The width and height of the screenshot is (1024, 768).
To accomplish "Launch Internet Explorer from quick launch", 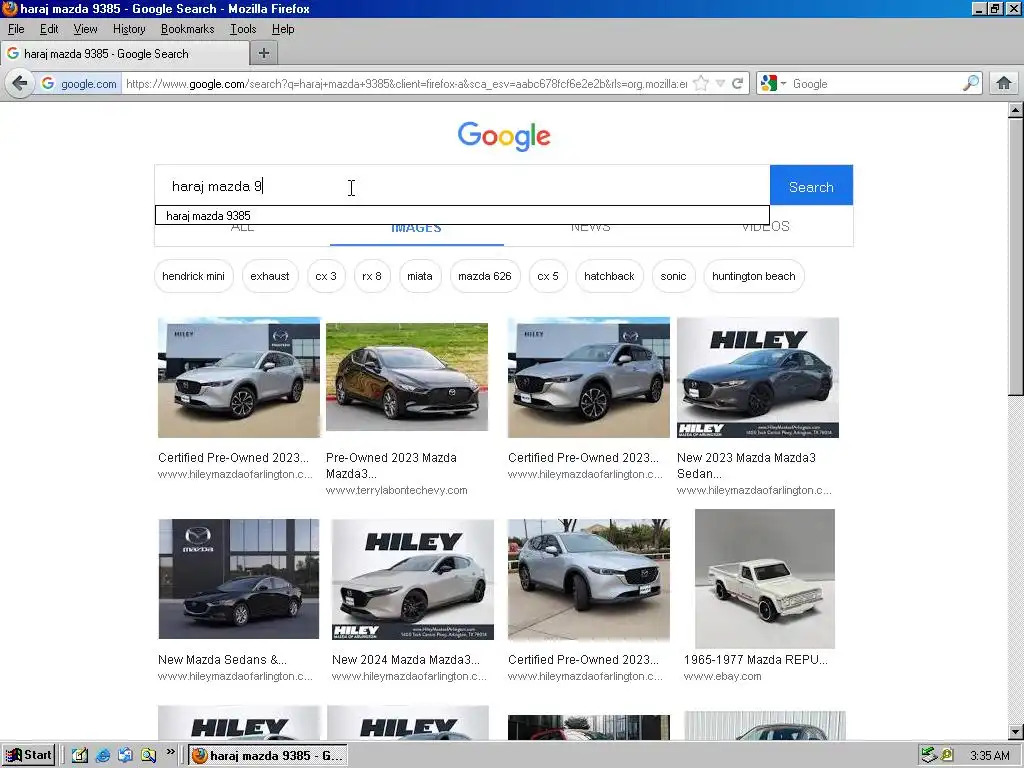I will [103, 756].
